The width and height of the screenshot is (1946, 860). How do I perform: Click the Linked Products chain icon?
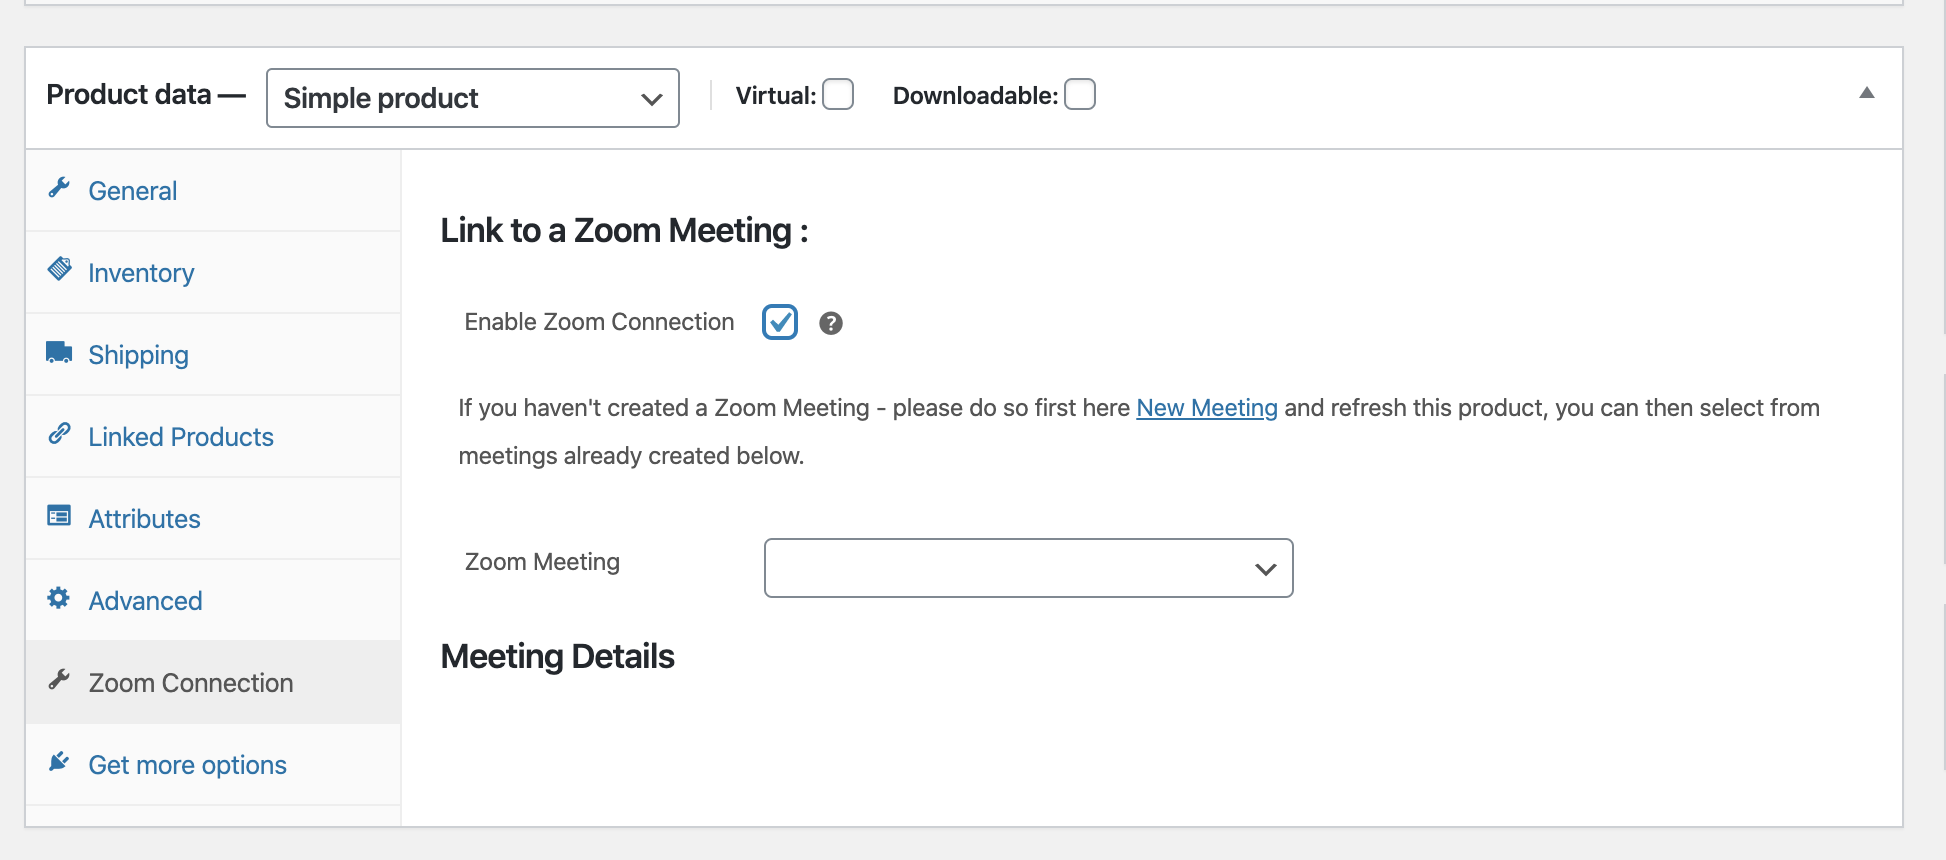coord(59,434)
